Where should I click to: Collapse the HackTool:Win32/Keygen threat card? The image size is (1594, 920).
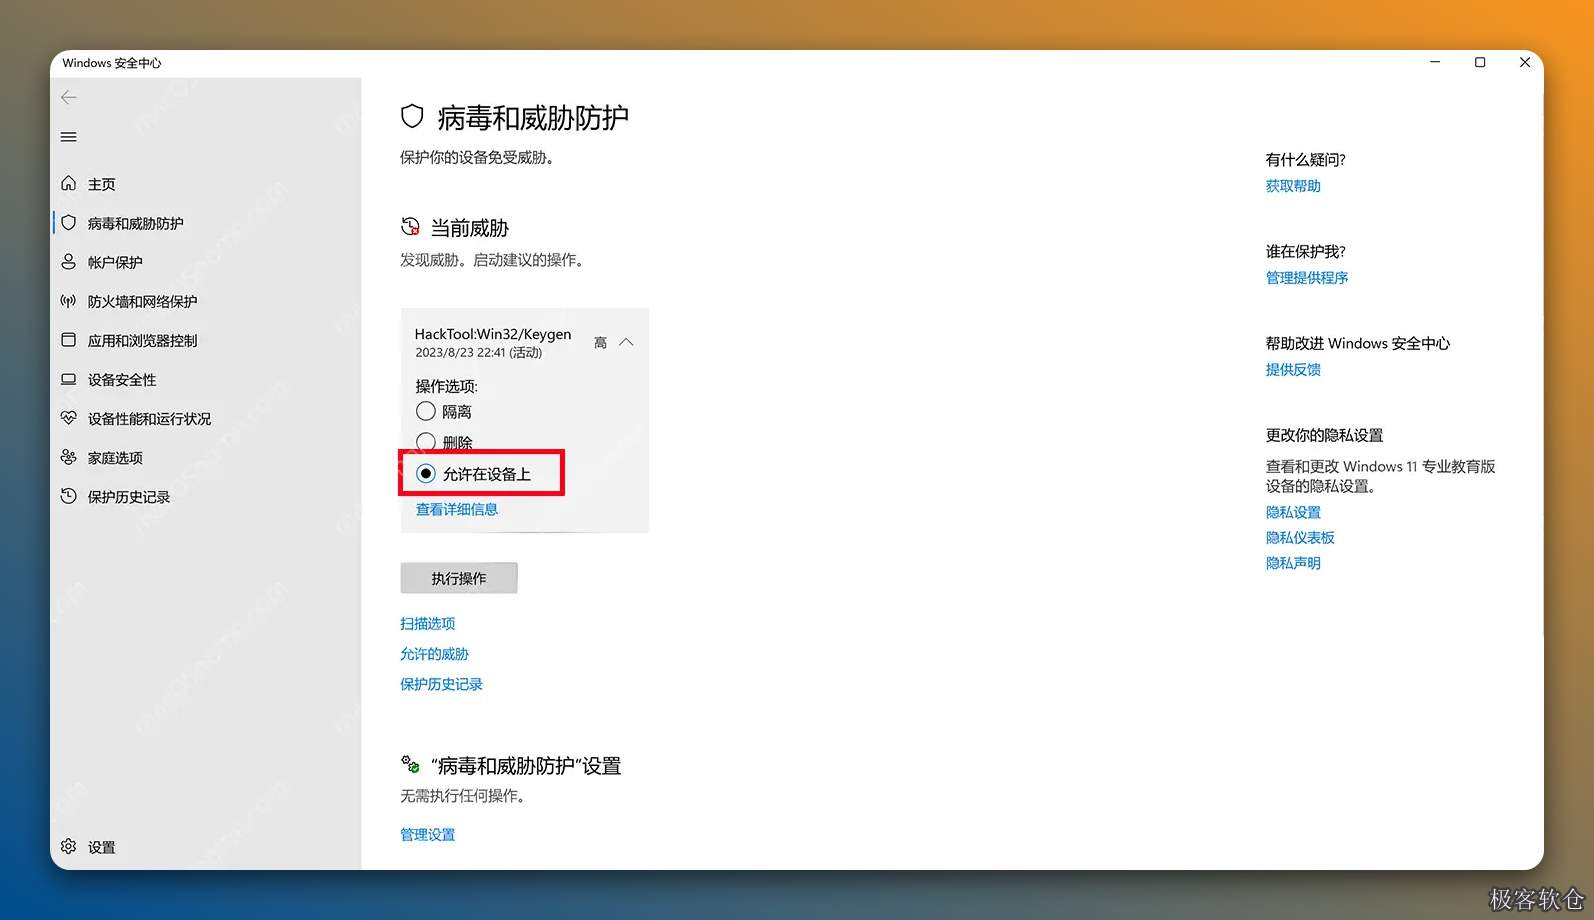626,342
